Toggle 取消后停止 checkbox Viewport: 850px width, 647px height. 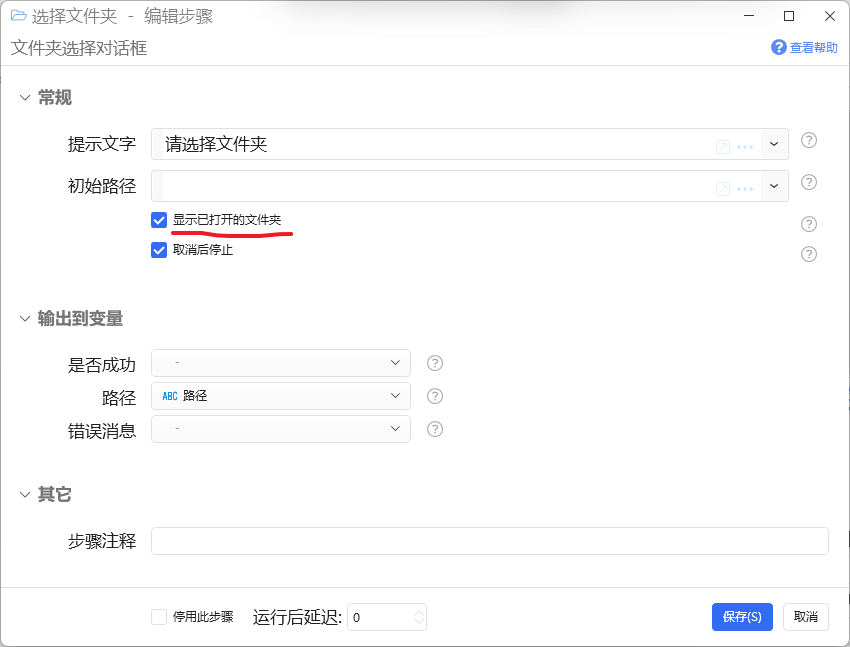[159, 250]
